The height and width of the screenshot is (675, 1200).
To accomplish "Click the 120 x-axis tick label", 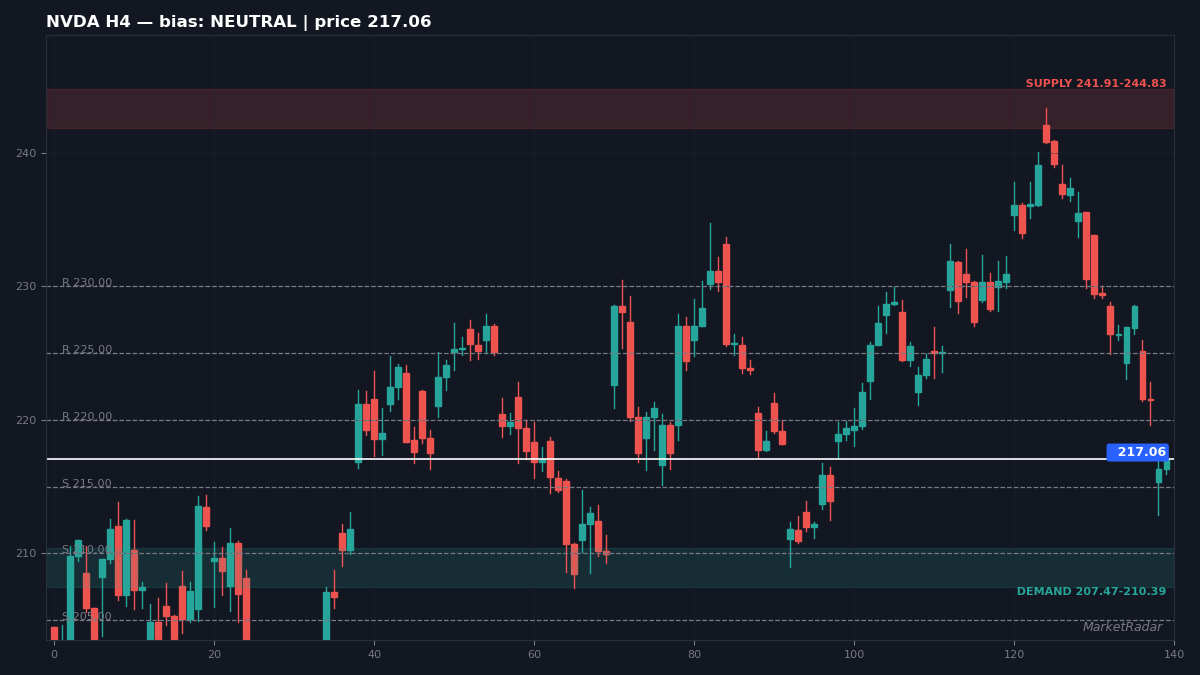I will click(x=1014, y=654).
